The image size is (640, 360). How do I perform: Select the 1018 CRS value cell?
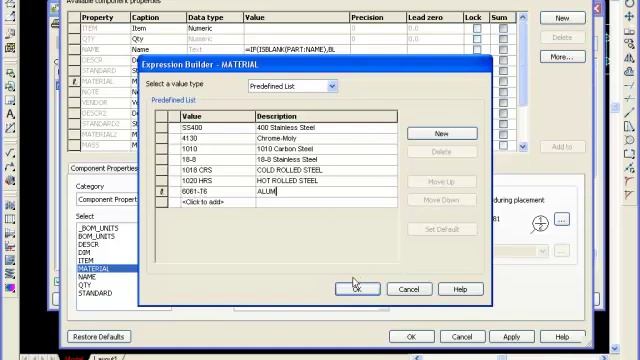coord(218,170)
